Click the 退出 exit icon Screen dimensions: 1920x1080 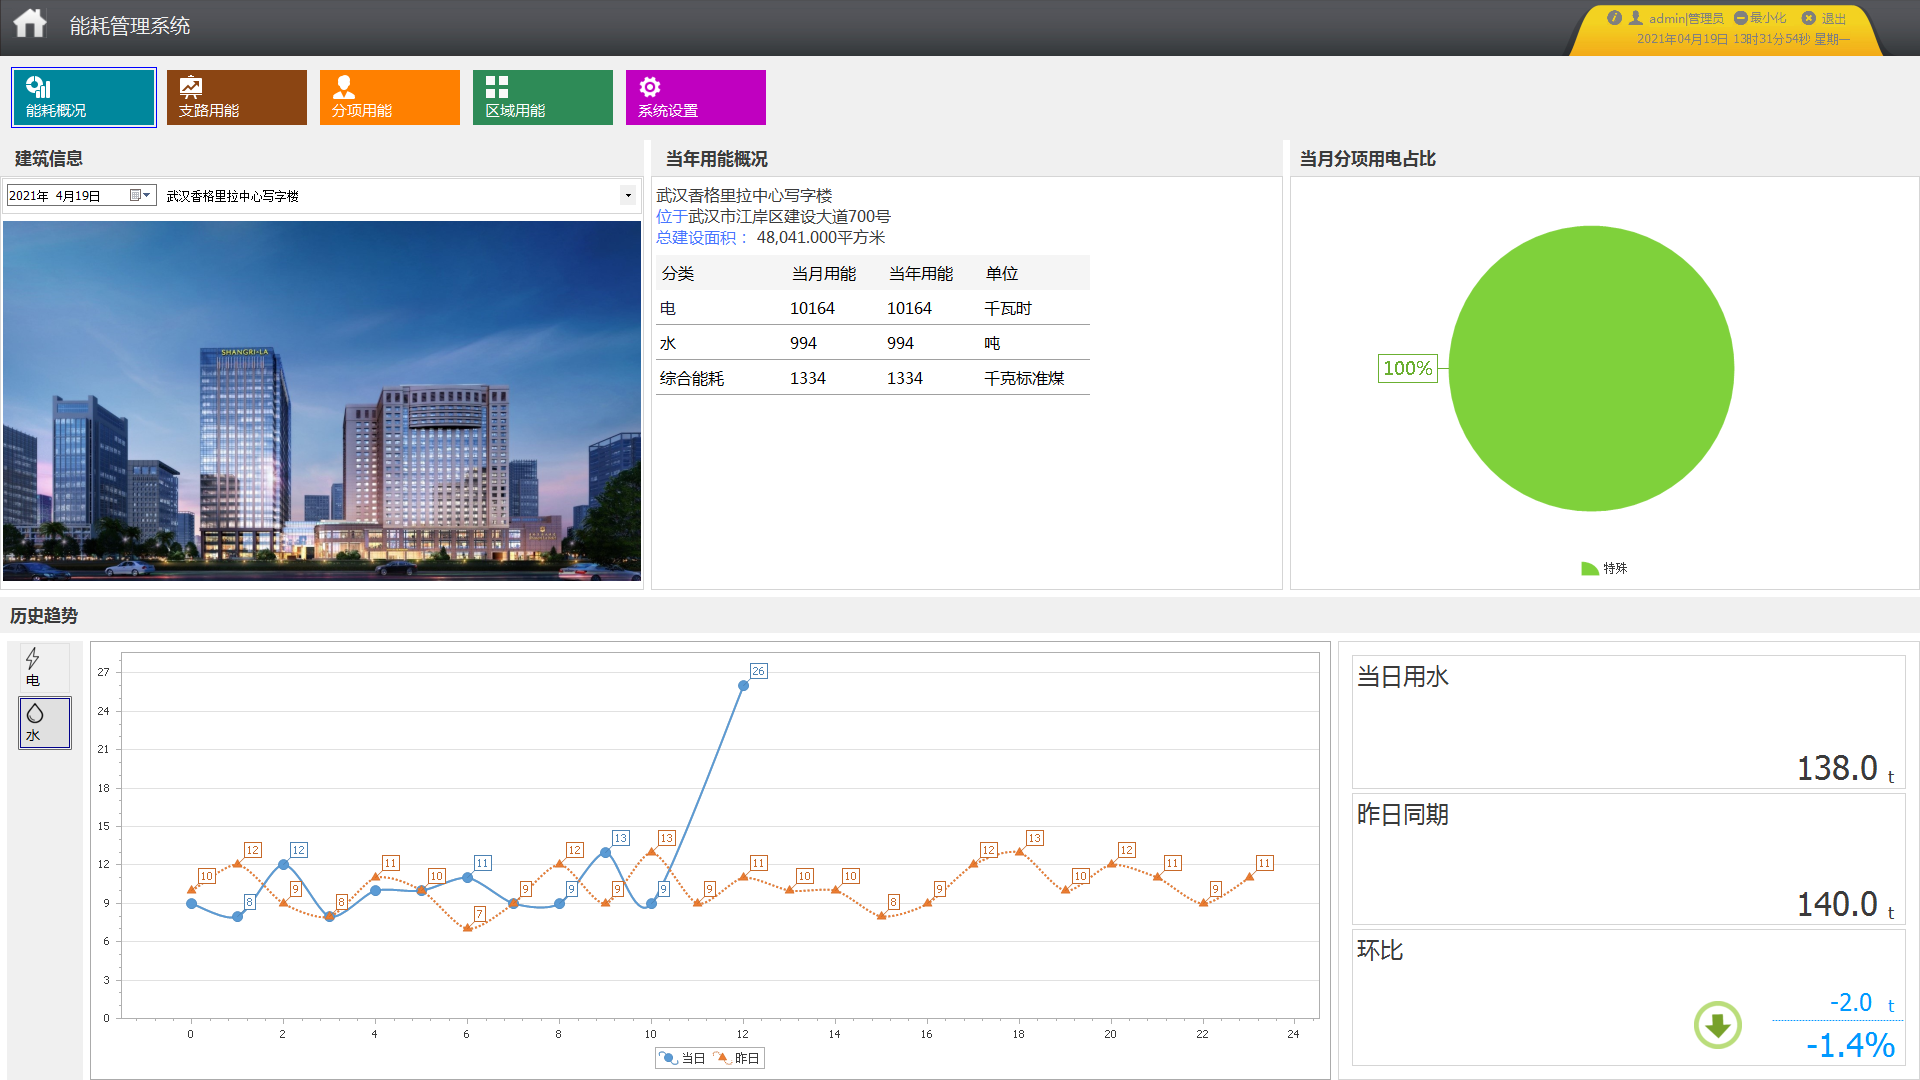pyautogui.click(x=1808, y=18)
